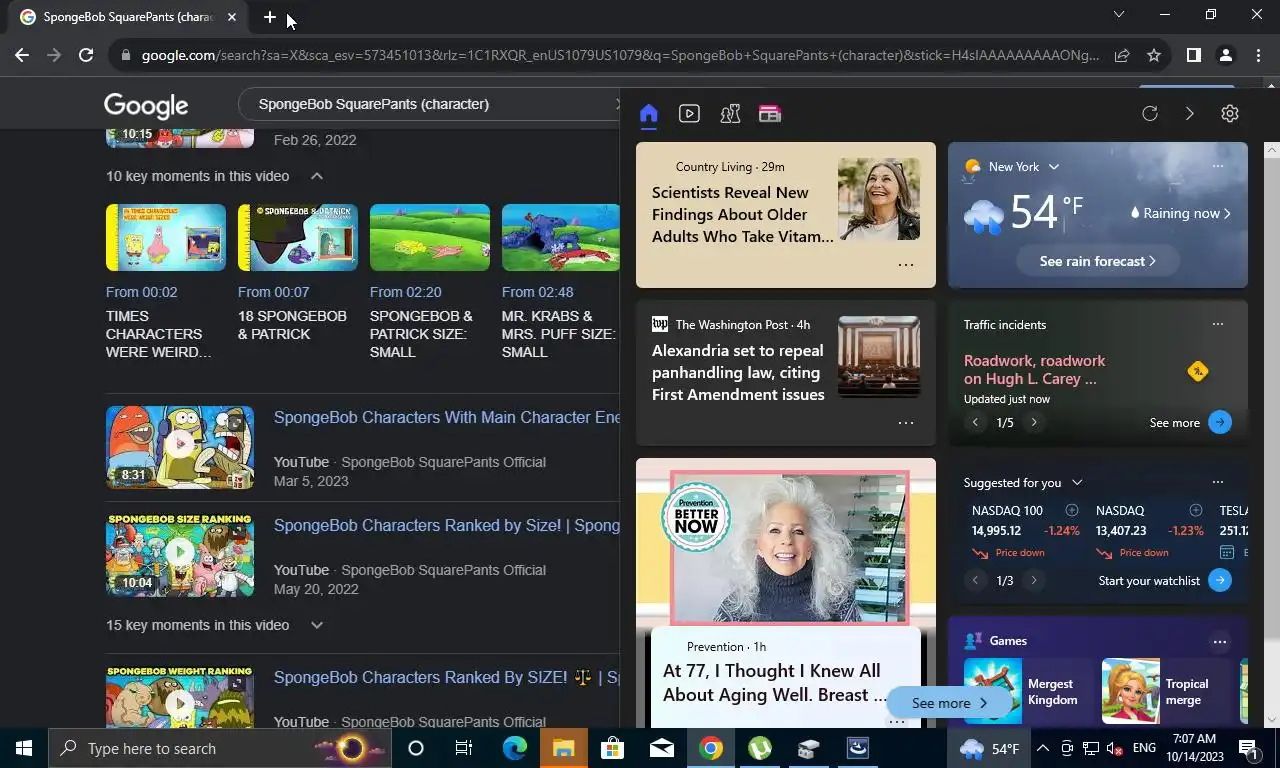Open key moment From 02:20 thumbnail
Viewport: 1280px width, 768px height.
(430, 238)
